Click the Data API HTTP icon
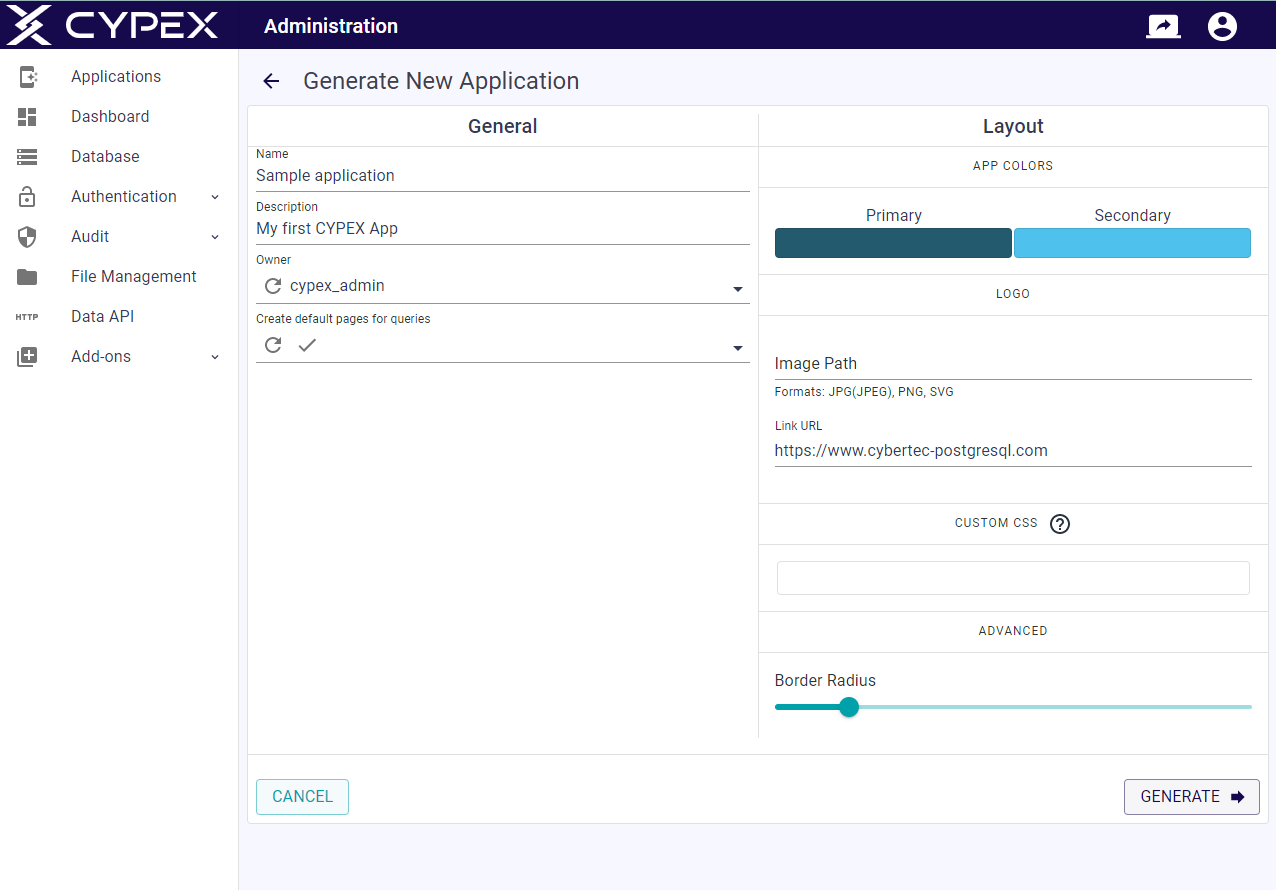1276x890 pixels. pyautogui.click(x=27, y=317)
